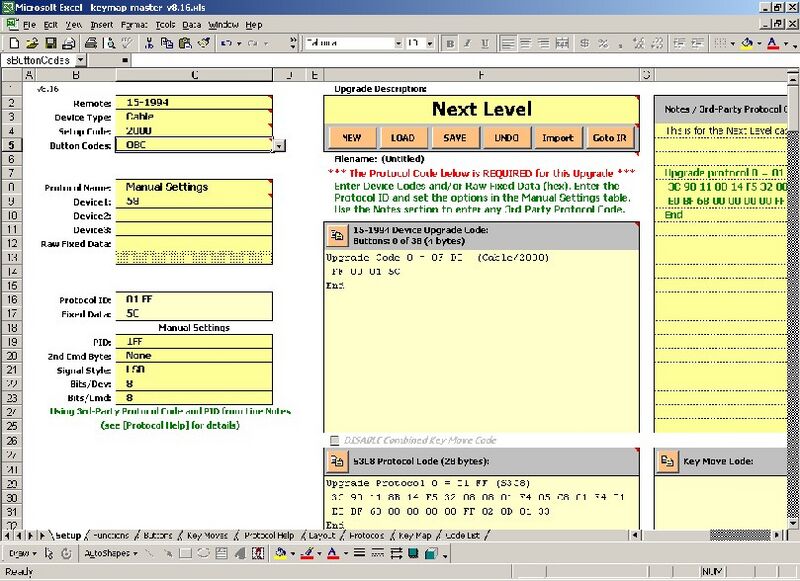The image size is (800, 581).
Task: Apply Currency style format
Action: [585, 43]
